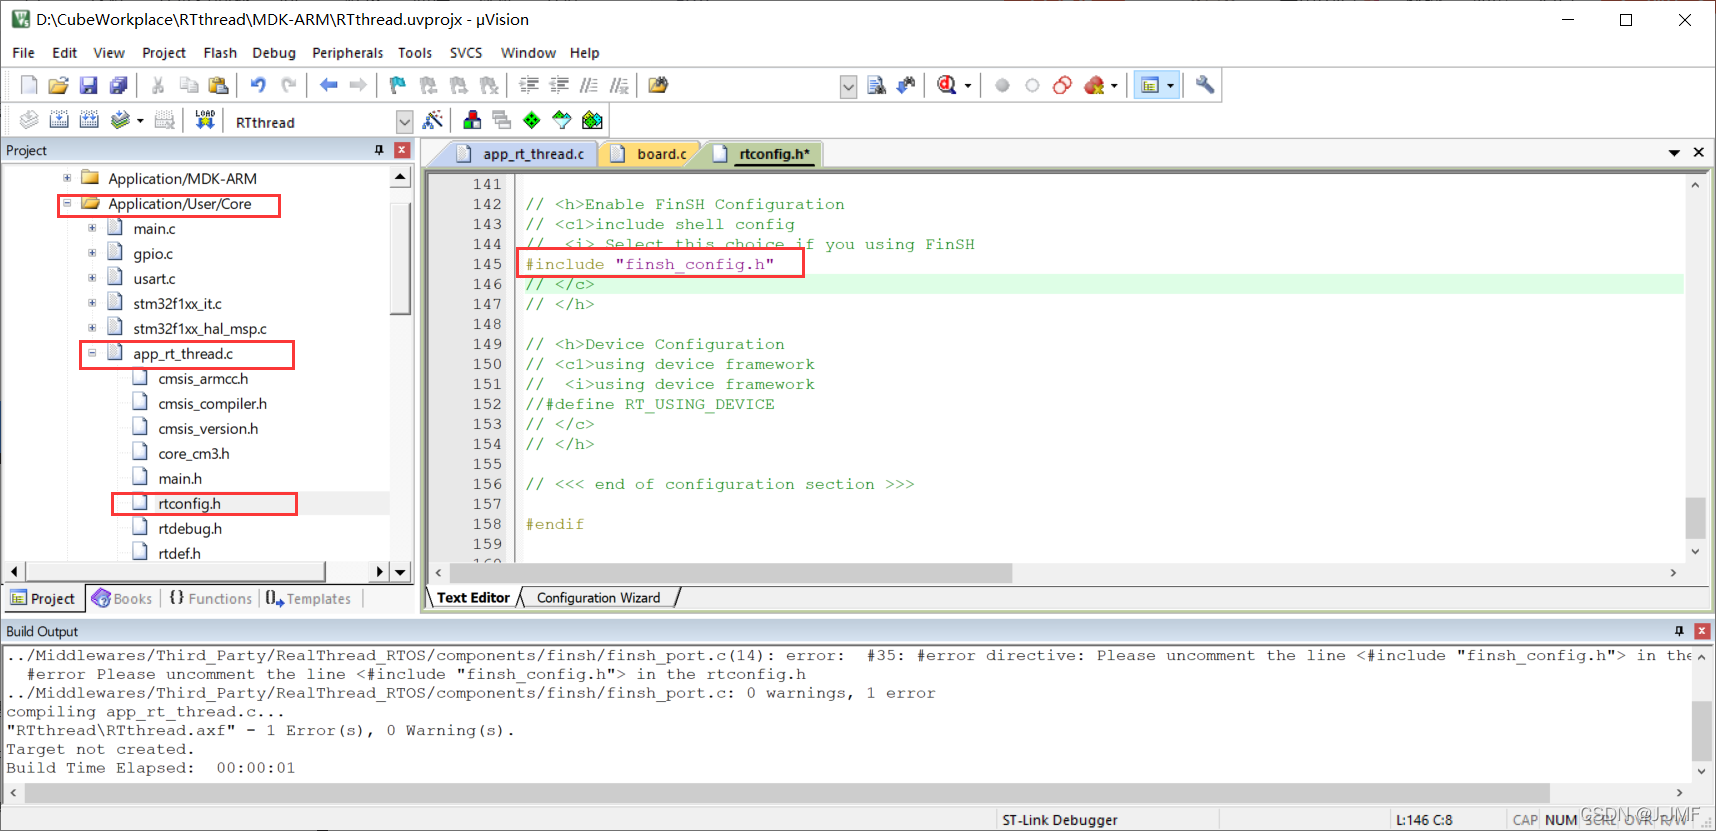Select stm32f1xx_it.c in the project tree
1716x831 pixels.
[177, 303]
